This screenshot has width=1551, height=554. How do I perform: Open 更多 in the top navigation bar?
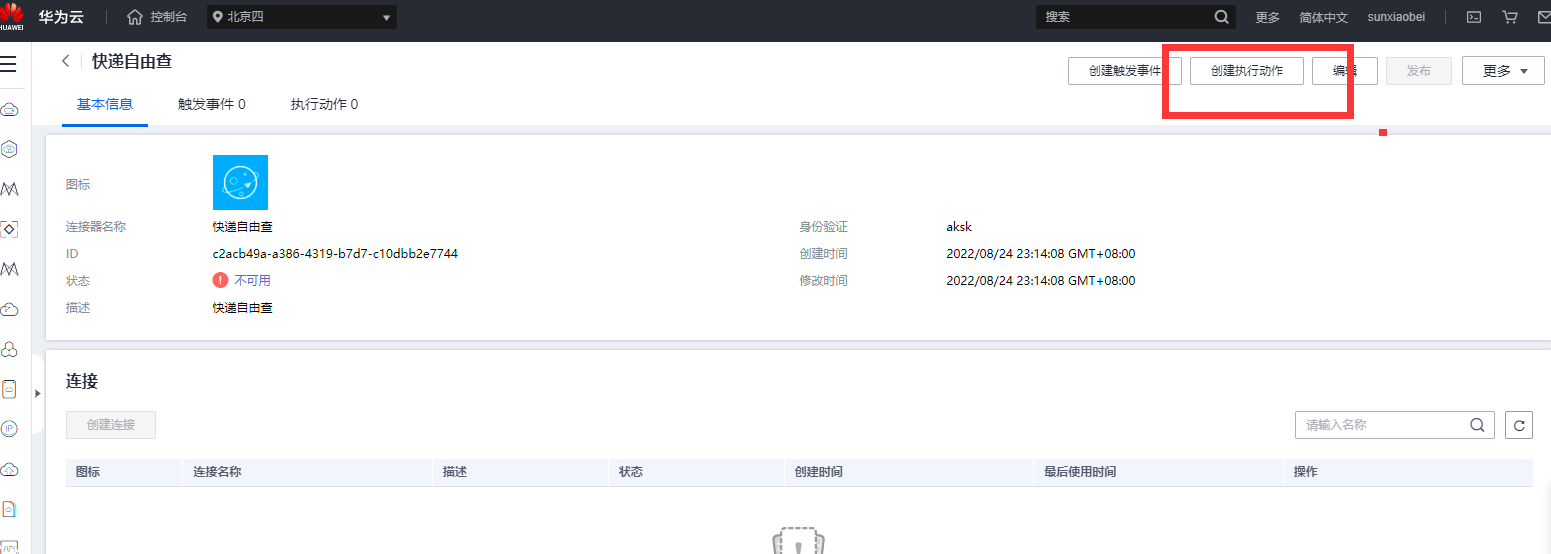(1267, 17)
